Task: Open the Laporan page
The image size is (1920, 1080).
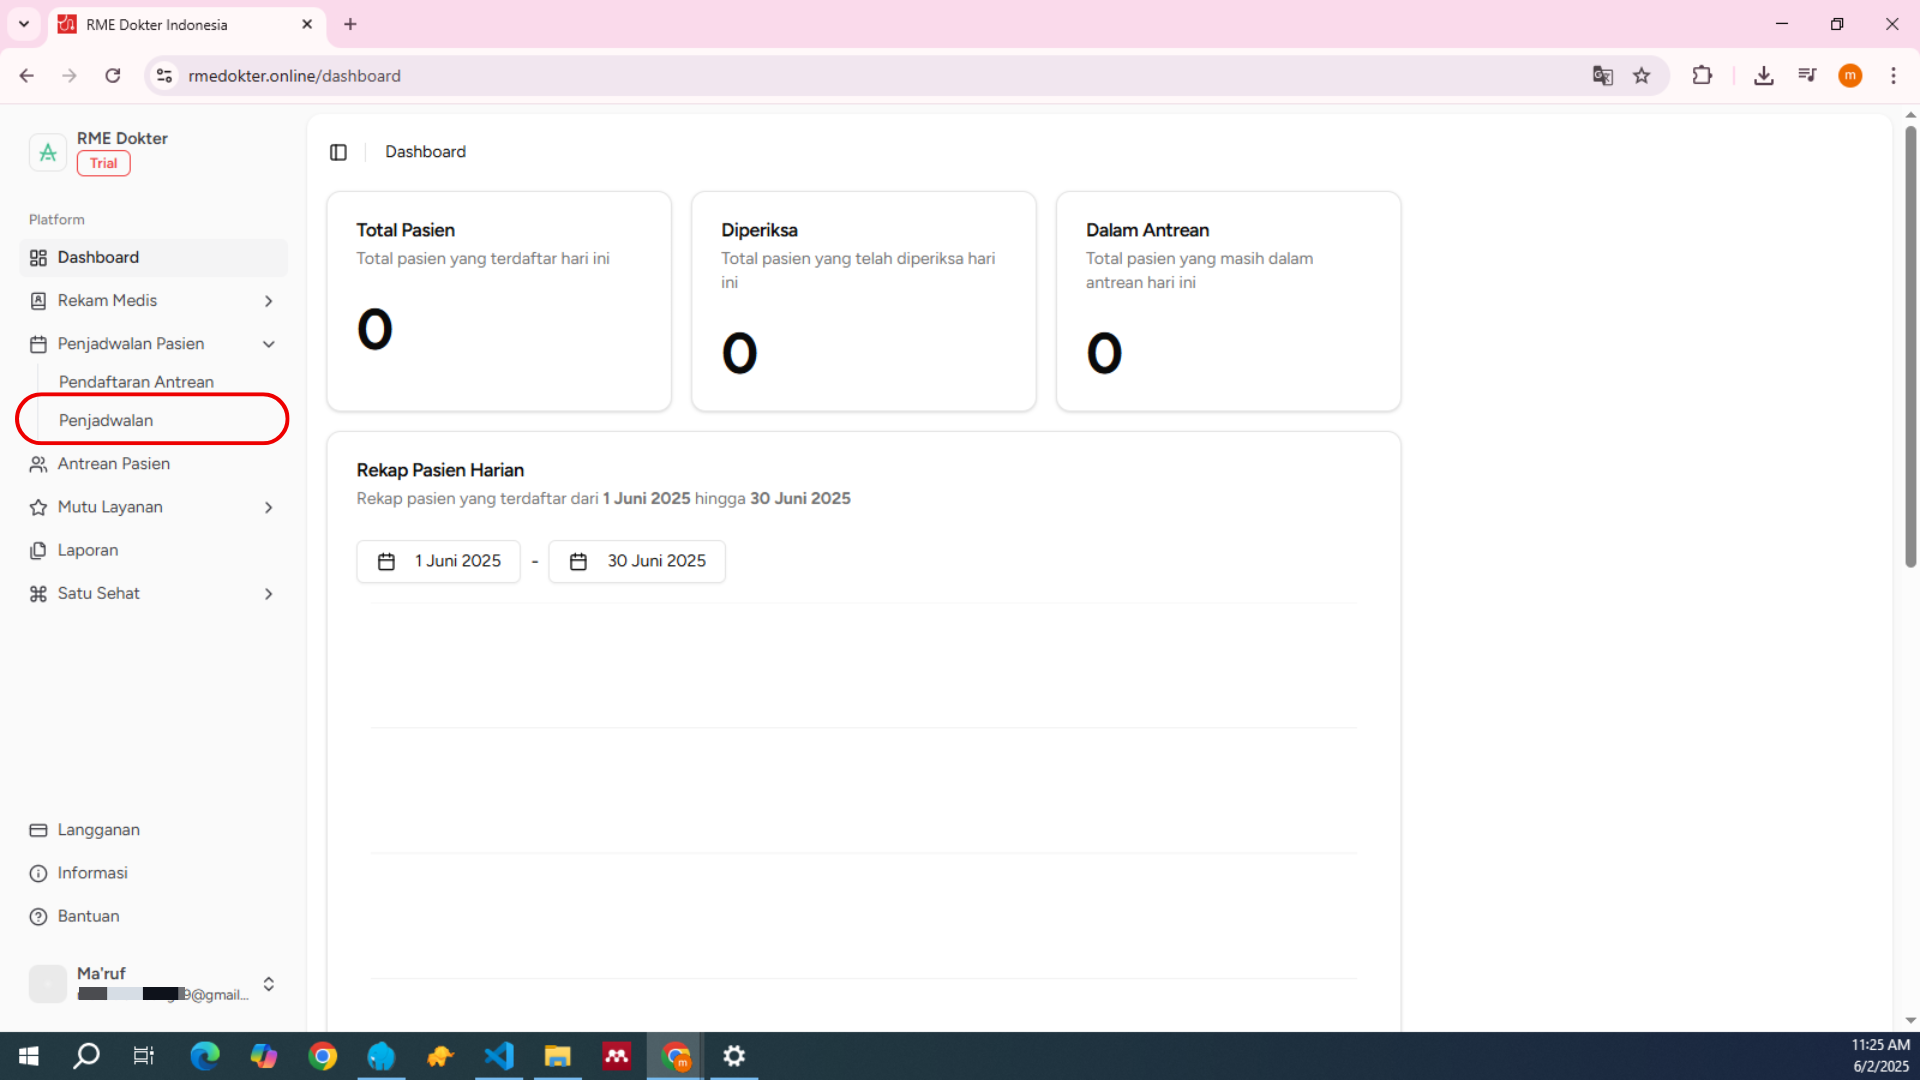Action: 88,550
